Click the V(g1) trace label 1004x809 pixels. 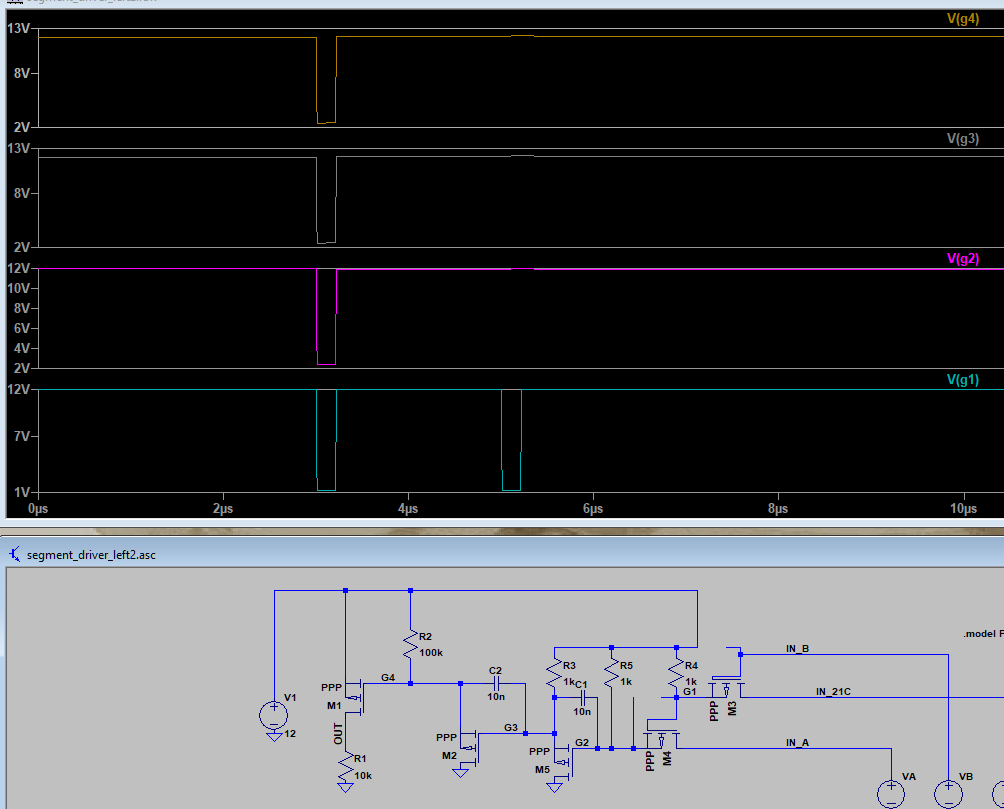(x=962, y=380)
